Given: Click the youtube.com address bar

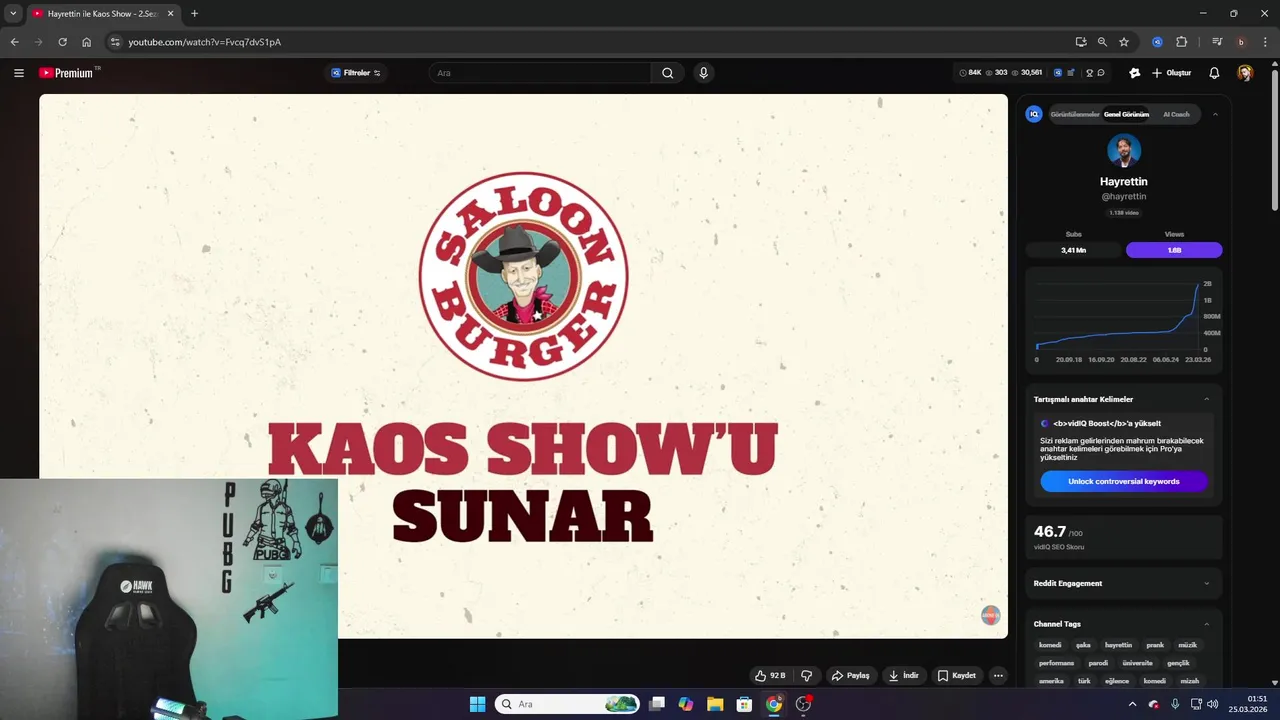Looking at the screenshot, I should point(590,42).
